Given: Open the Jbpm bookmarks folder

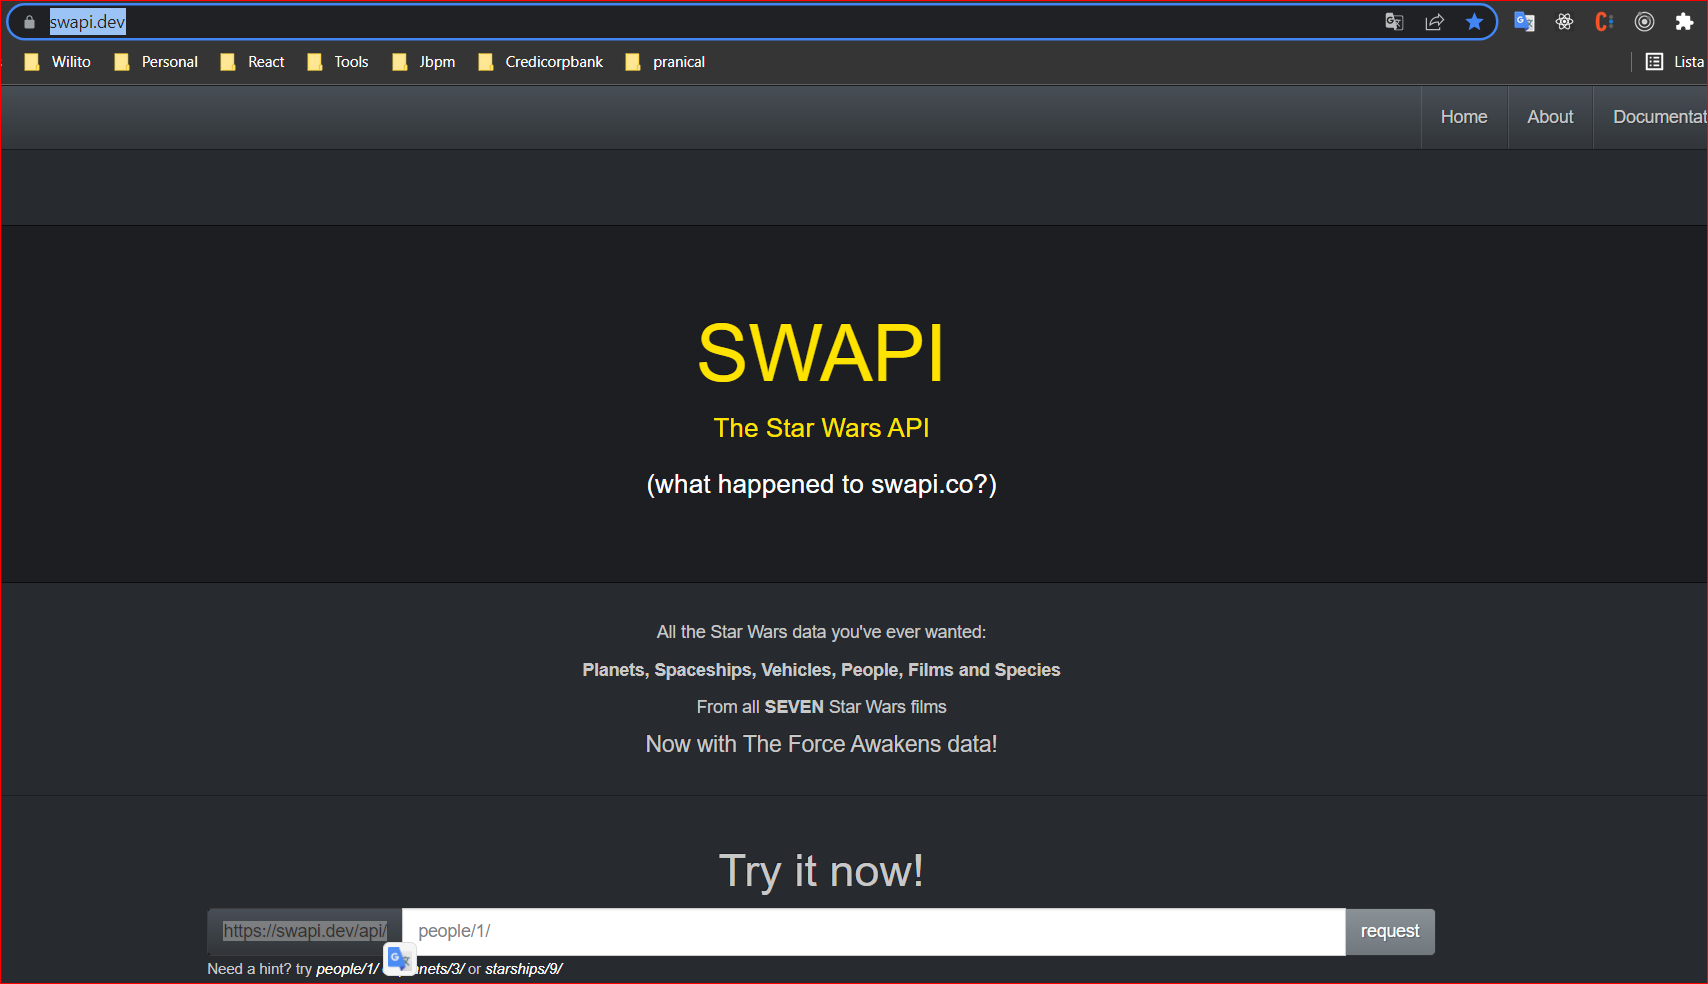Looking at the screenshot, I should [x=424, y=62].
